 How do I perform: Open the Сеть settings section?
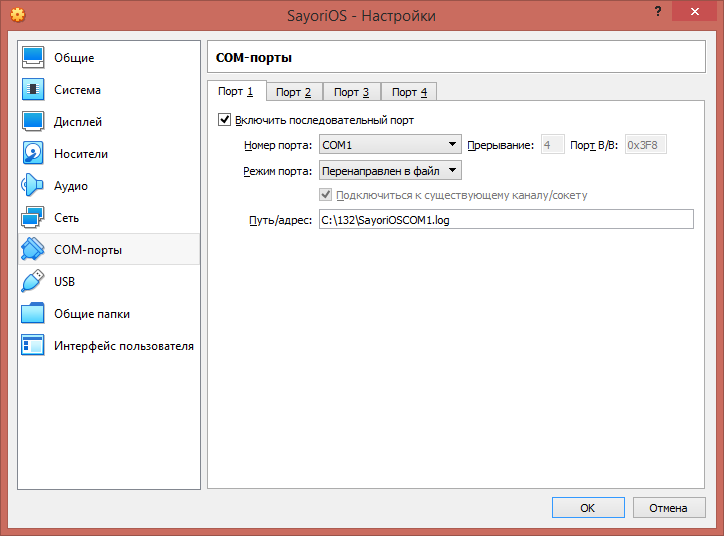tap(109, 218)
